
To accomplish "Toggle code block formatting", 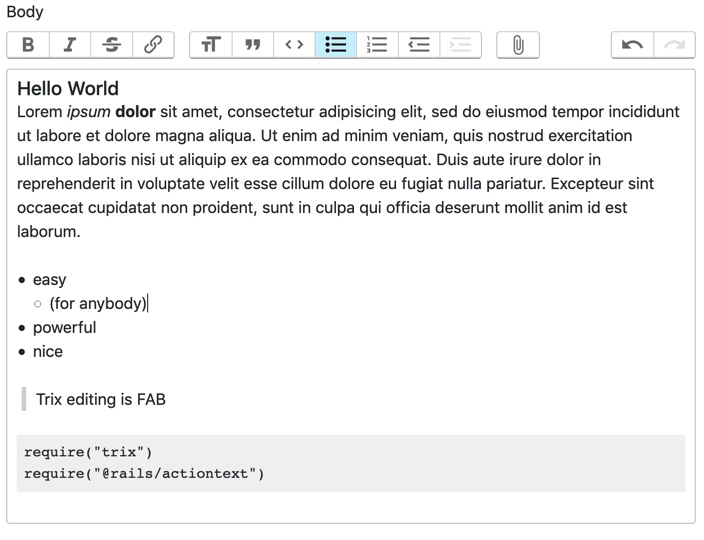I will coord(294,45).
